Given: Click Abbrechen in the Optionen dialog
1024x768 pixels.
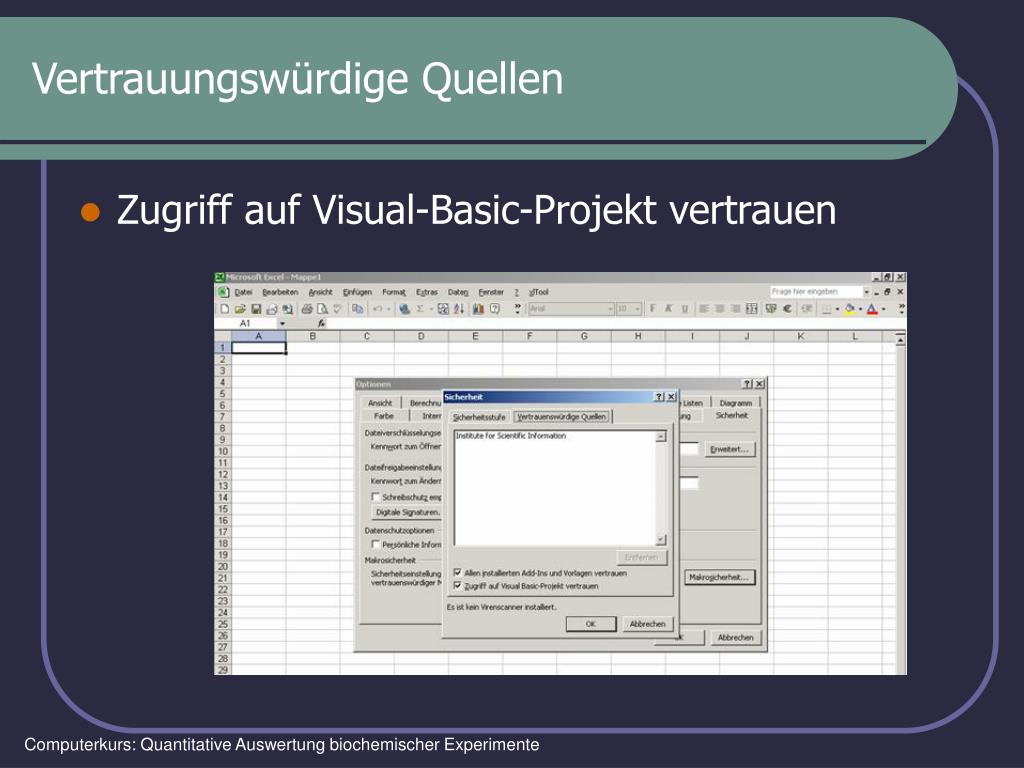Looking at the screenshot, I should click(736, 637).
